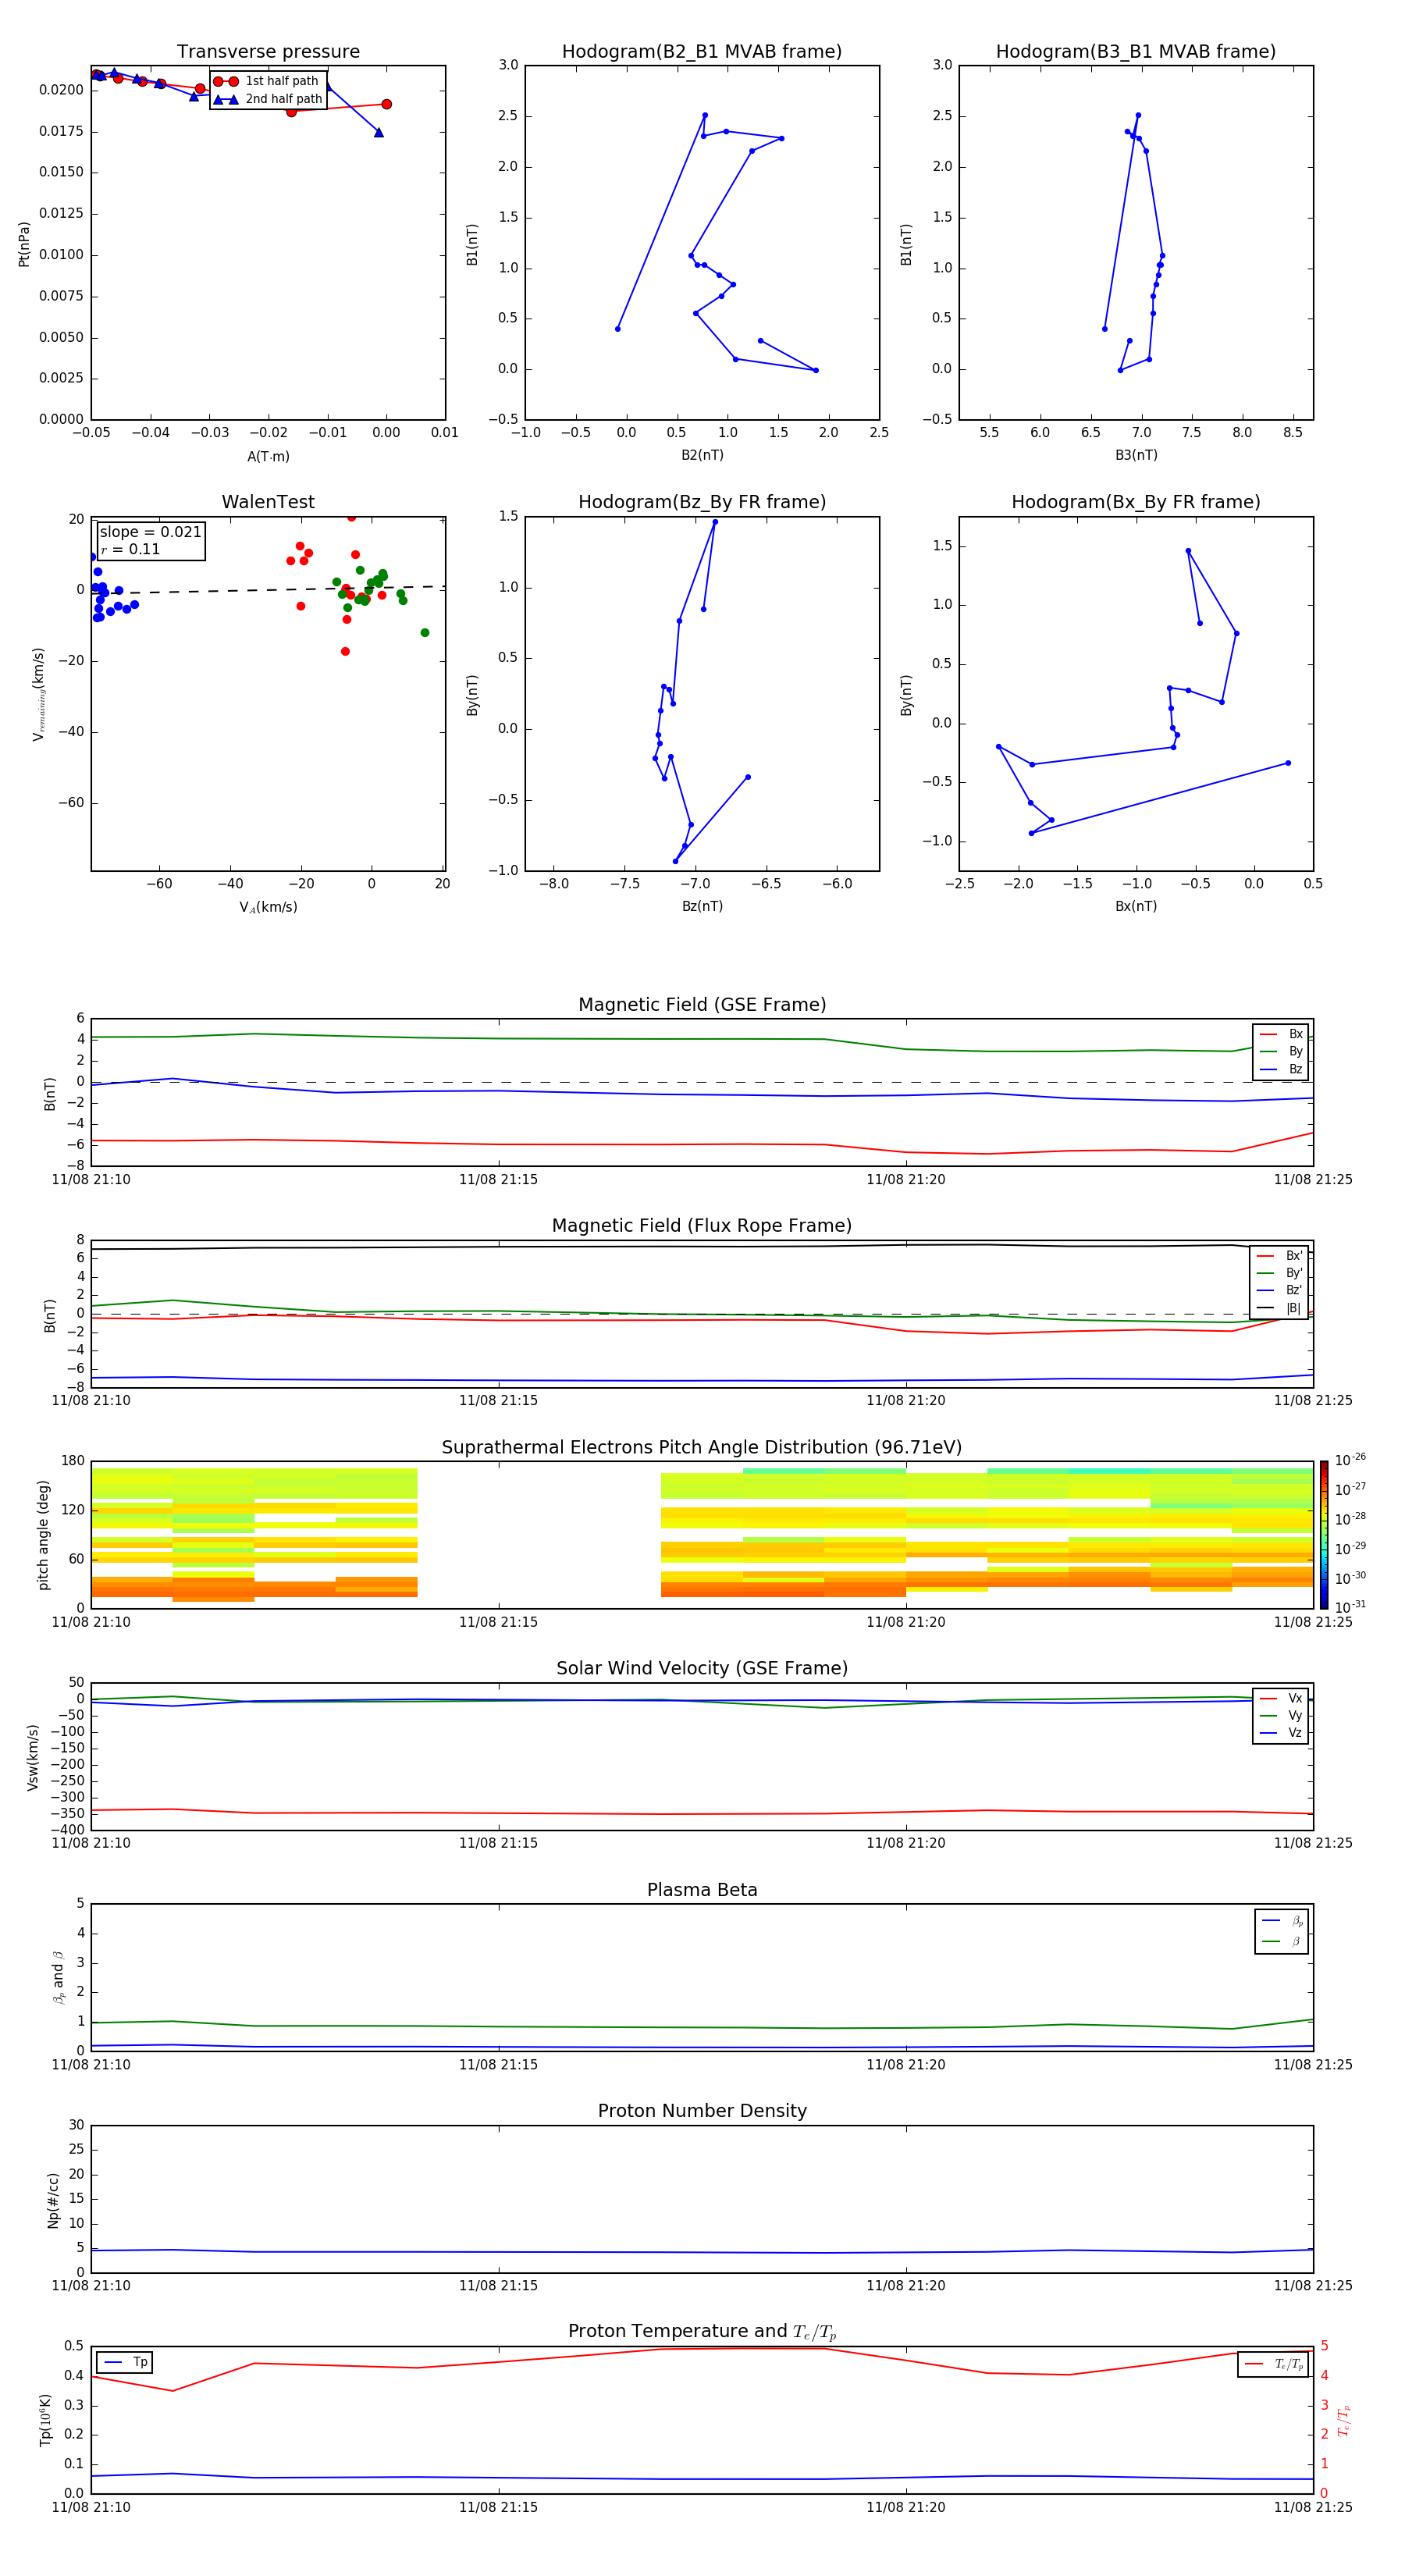Viewport: 1405px width, 2576px height.
Task: Click the 'Hodogram(B3_B1 MVAB frame)' title
Action: click(x=1136, y=51)
